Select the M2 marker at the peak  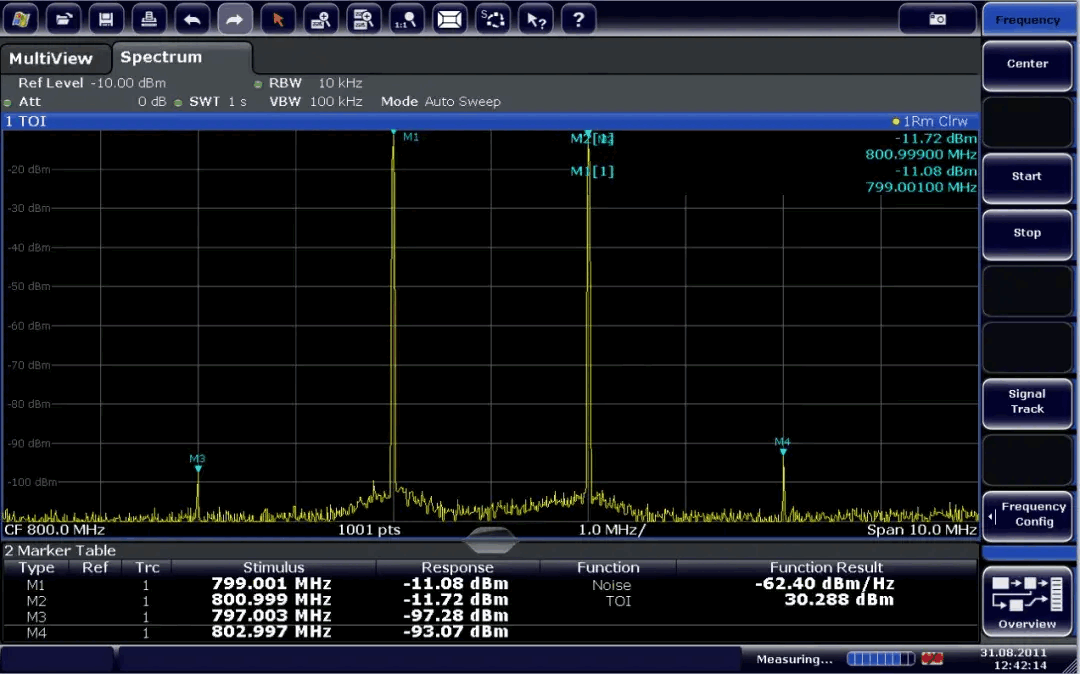(588, 133)
